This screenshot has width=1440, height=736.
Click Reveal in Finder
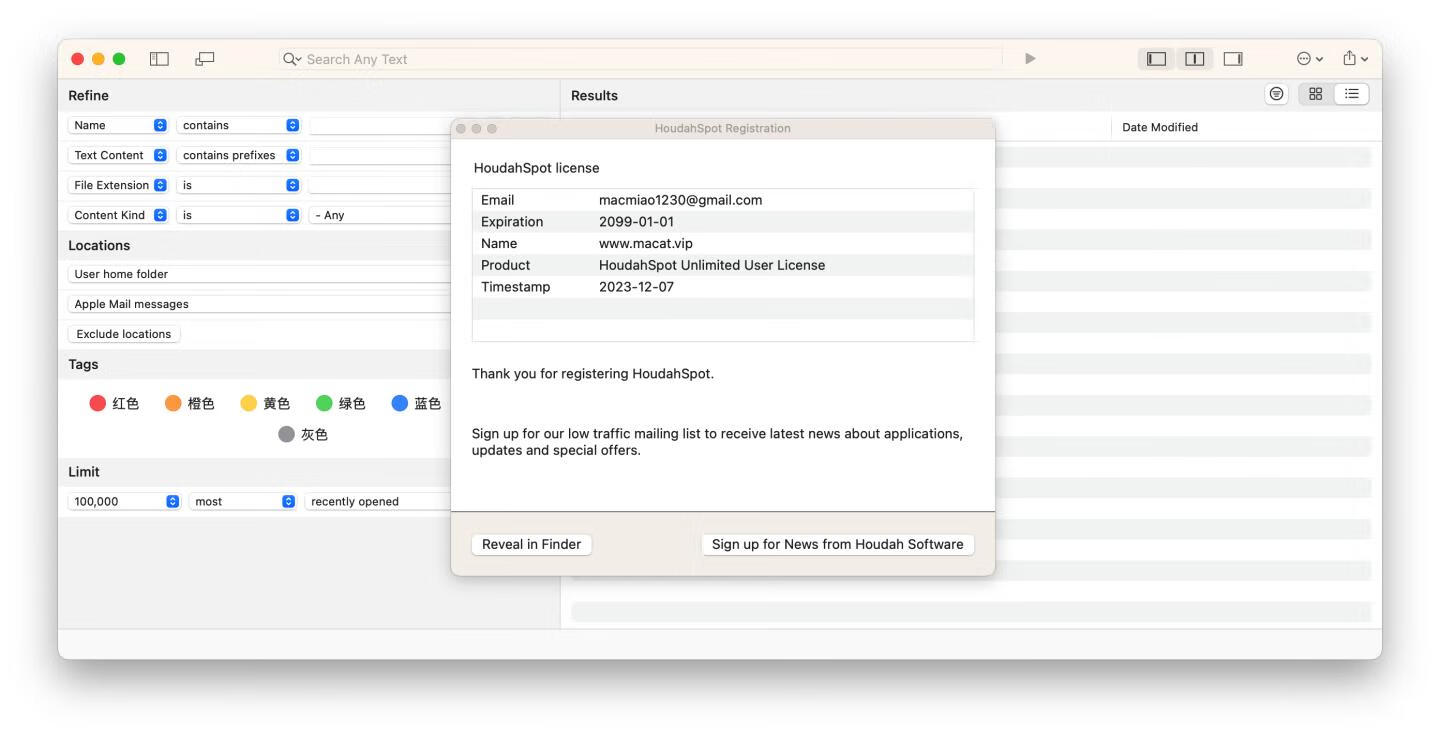coord(531,544)
